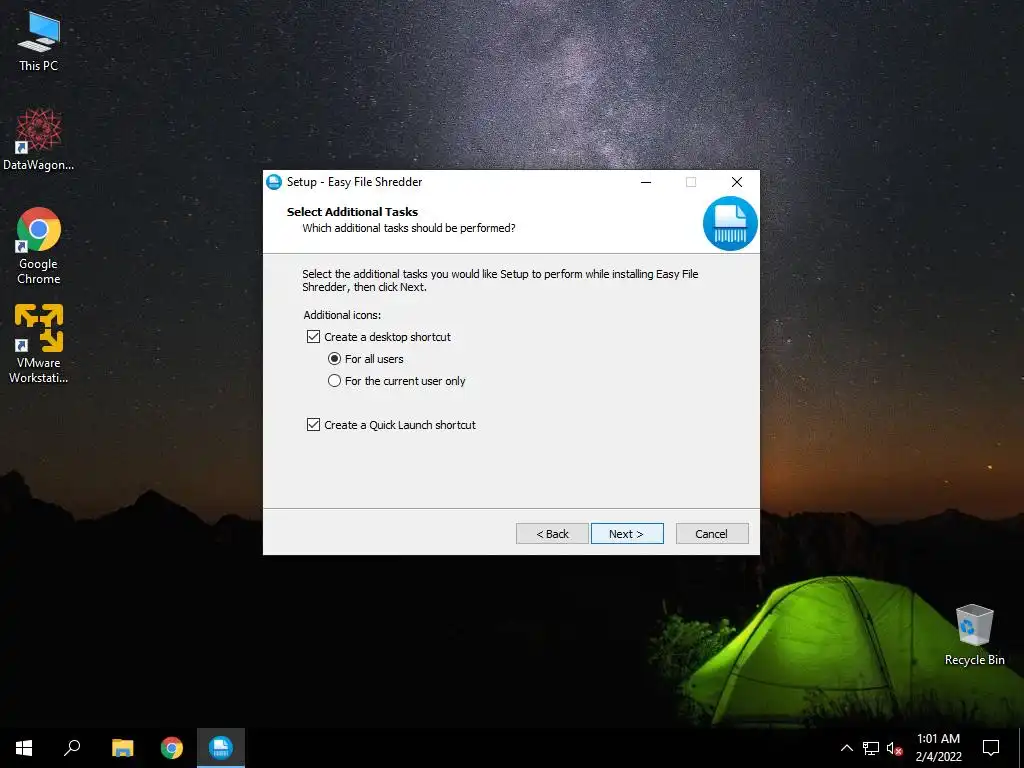Open This PC desktop icon
Screen dimensions: 1024x768
point(39,41)
